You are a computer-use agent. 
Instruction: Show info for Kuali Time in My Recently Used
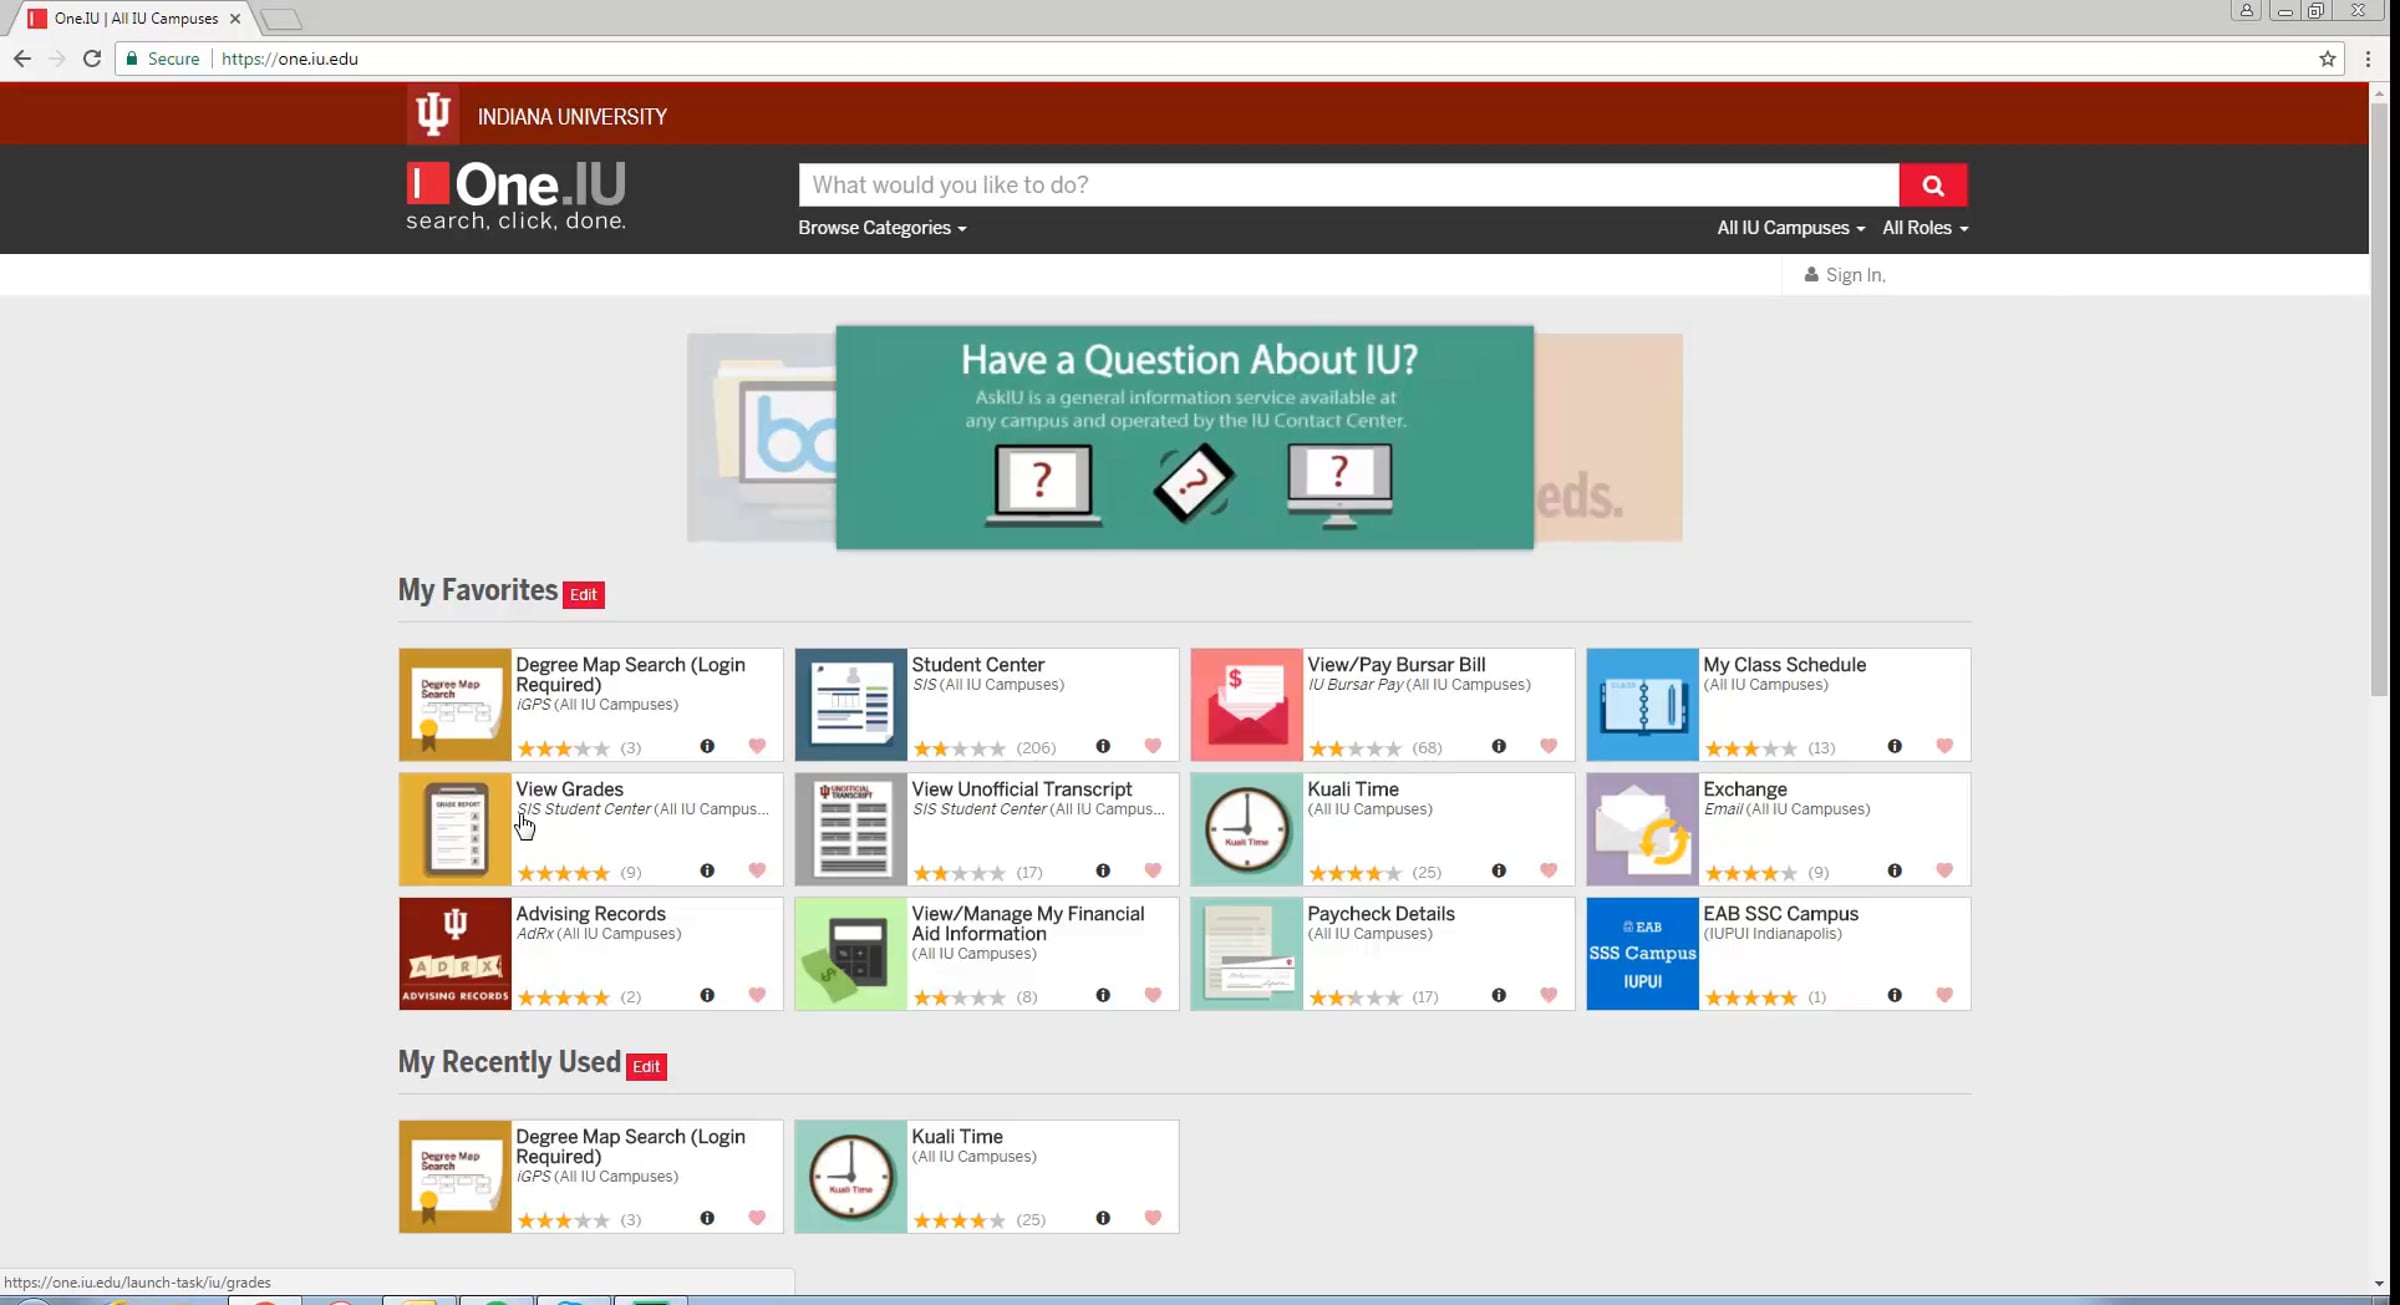[1103, 1218]
